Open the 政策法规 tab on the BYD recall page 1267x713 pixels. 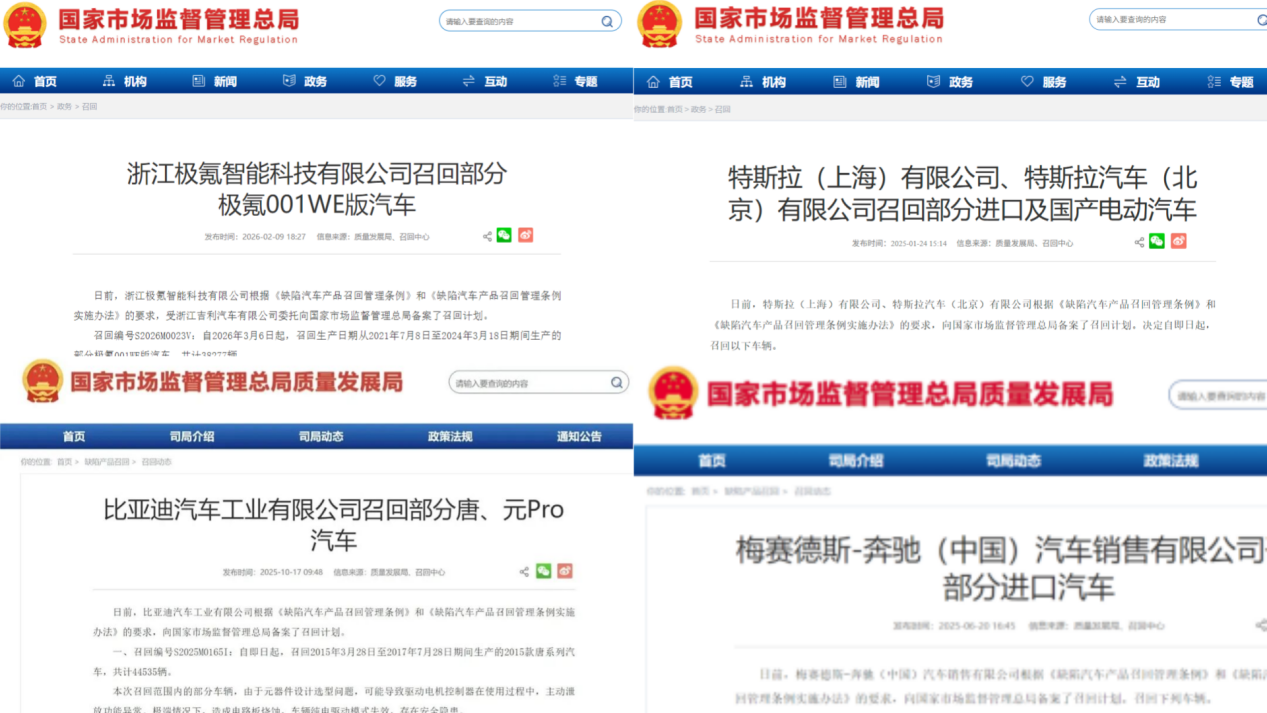450,436
